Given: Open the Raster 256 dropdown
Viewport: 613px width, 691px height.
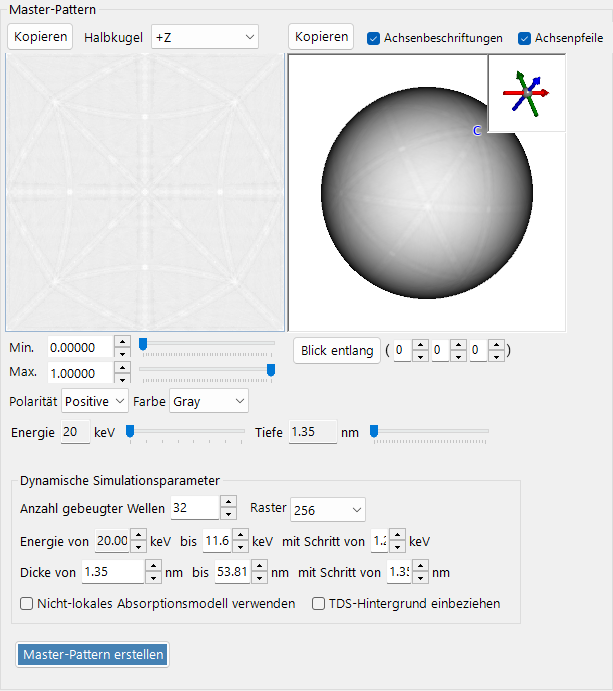Looking at the screenshot, I should tap(327, 510).
